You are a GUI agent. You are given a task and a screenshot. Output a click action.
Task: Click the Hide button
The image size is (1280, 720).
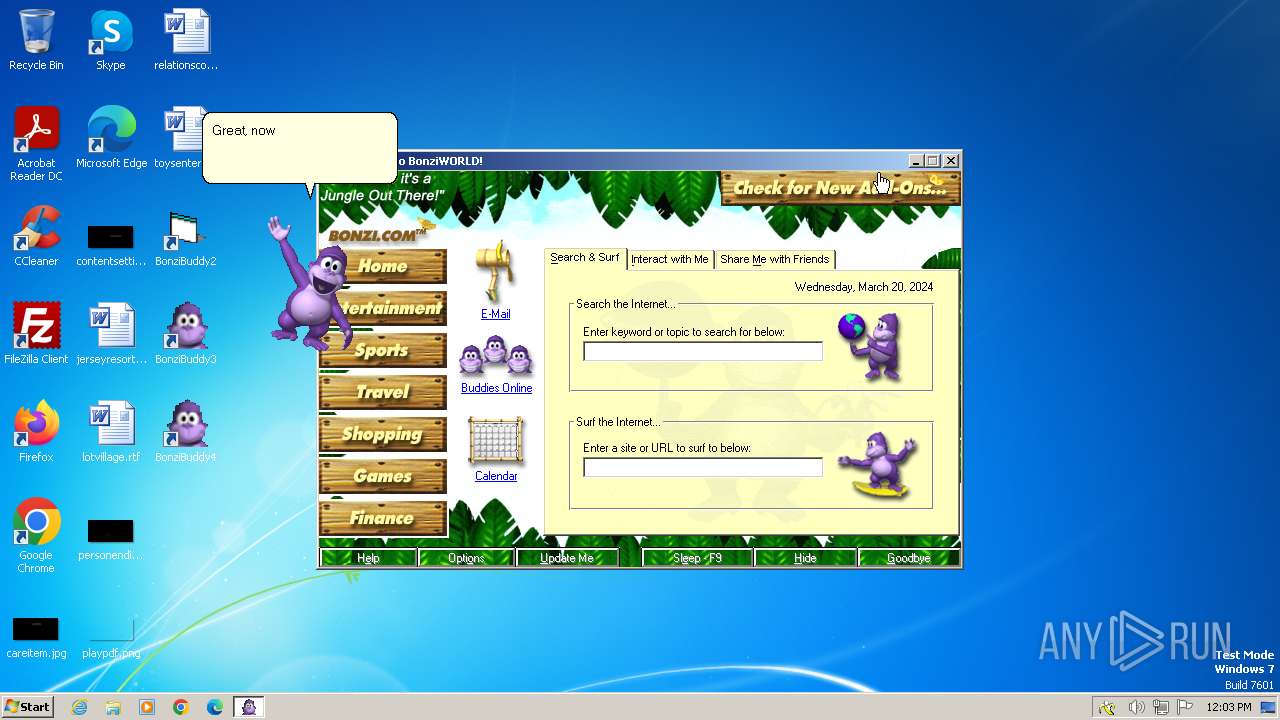point(805,558)
